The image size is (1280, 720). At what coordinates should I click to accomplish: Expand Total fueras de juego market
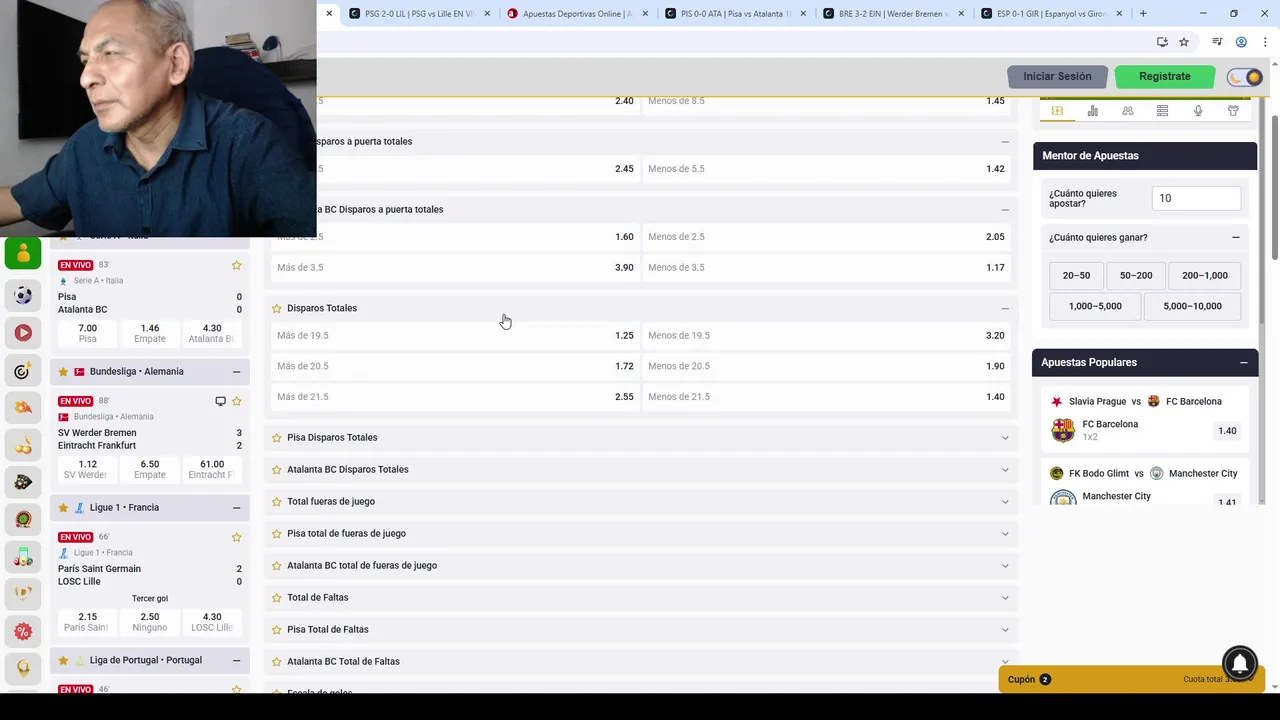pyautogui.click(x=641, y=501)
